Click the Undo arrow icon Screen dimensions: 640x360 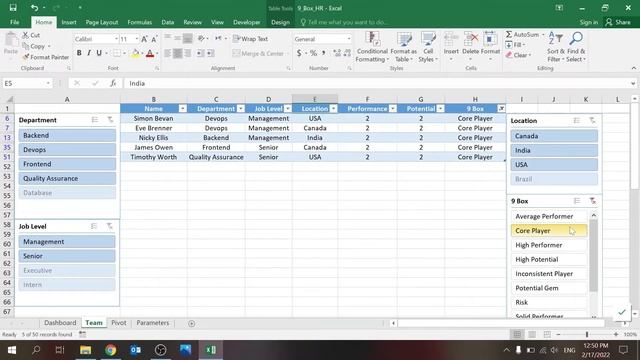pyautogui.click(x=34, y=8)
